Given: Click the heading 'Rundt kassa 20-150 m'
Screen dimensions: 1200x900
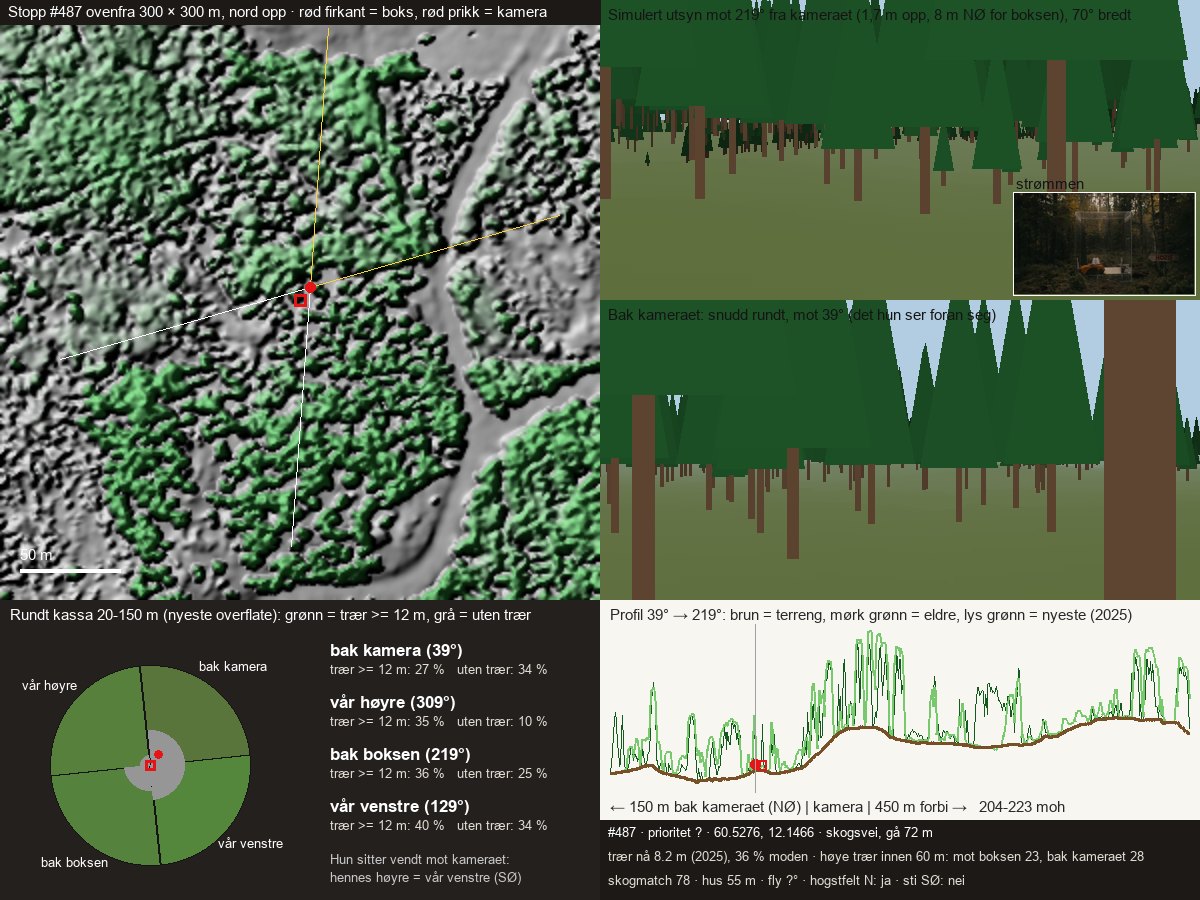Looking at the screenshot, I should coord(83,615).
